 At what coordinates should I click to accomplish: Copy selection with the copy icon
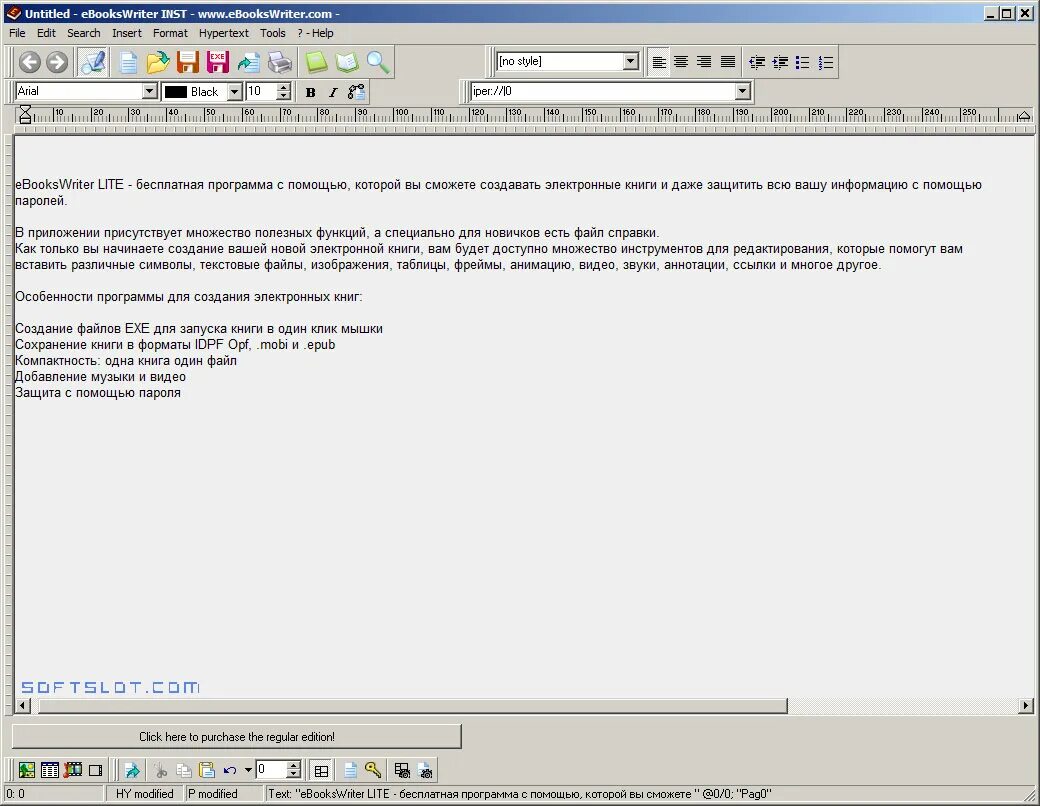coord(184,770)
